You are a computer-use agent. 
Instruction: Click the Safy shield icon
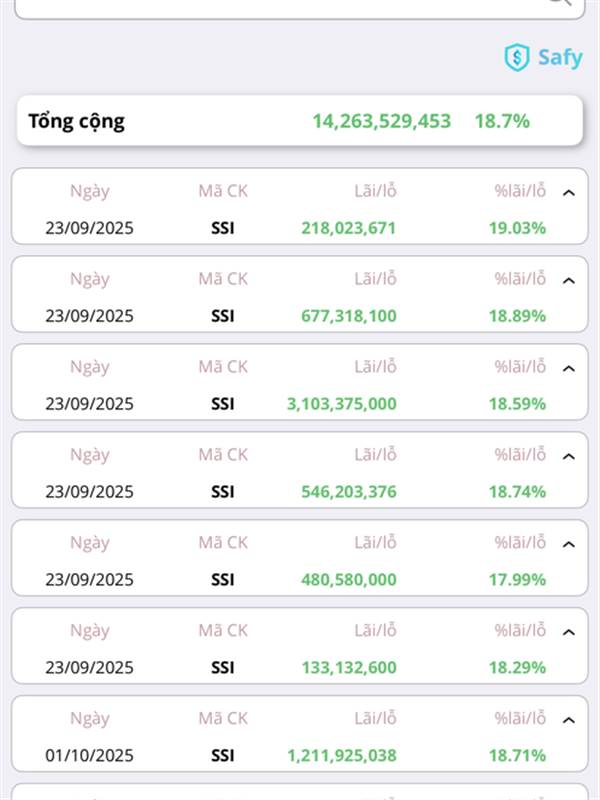click(x=516, y=57)
